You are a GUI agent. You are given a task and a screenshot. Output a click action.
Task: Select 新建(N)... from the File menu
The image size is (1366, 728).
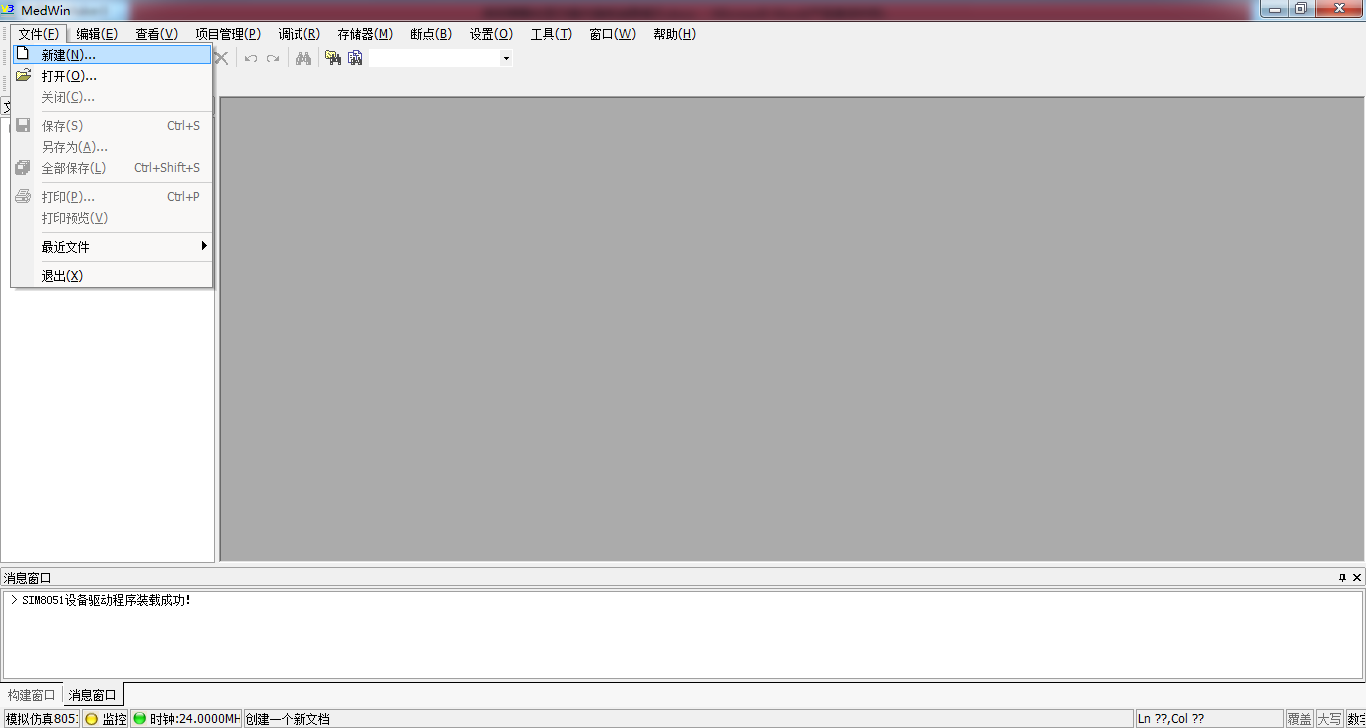pyautogui.click(x=112, y=55)
